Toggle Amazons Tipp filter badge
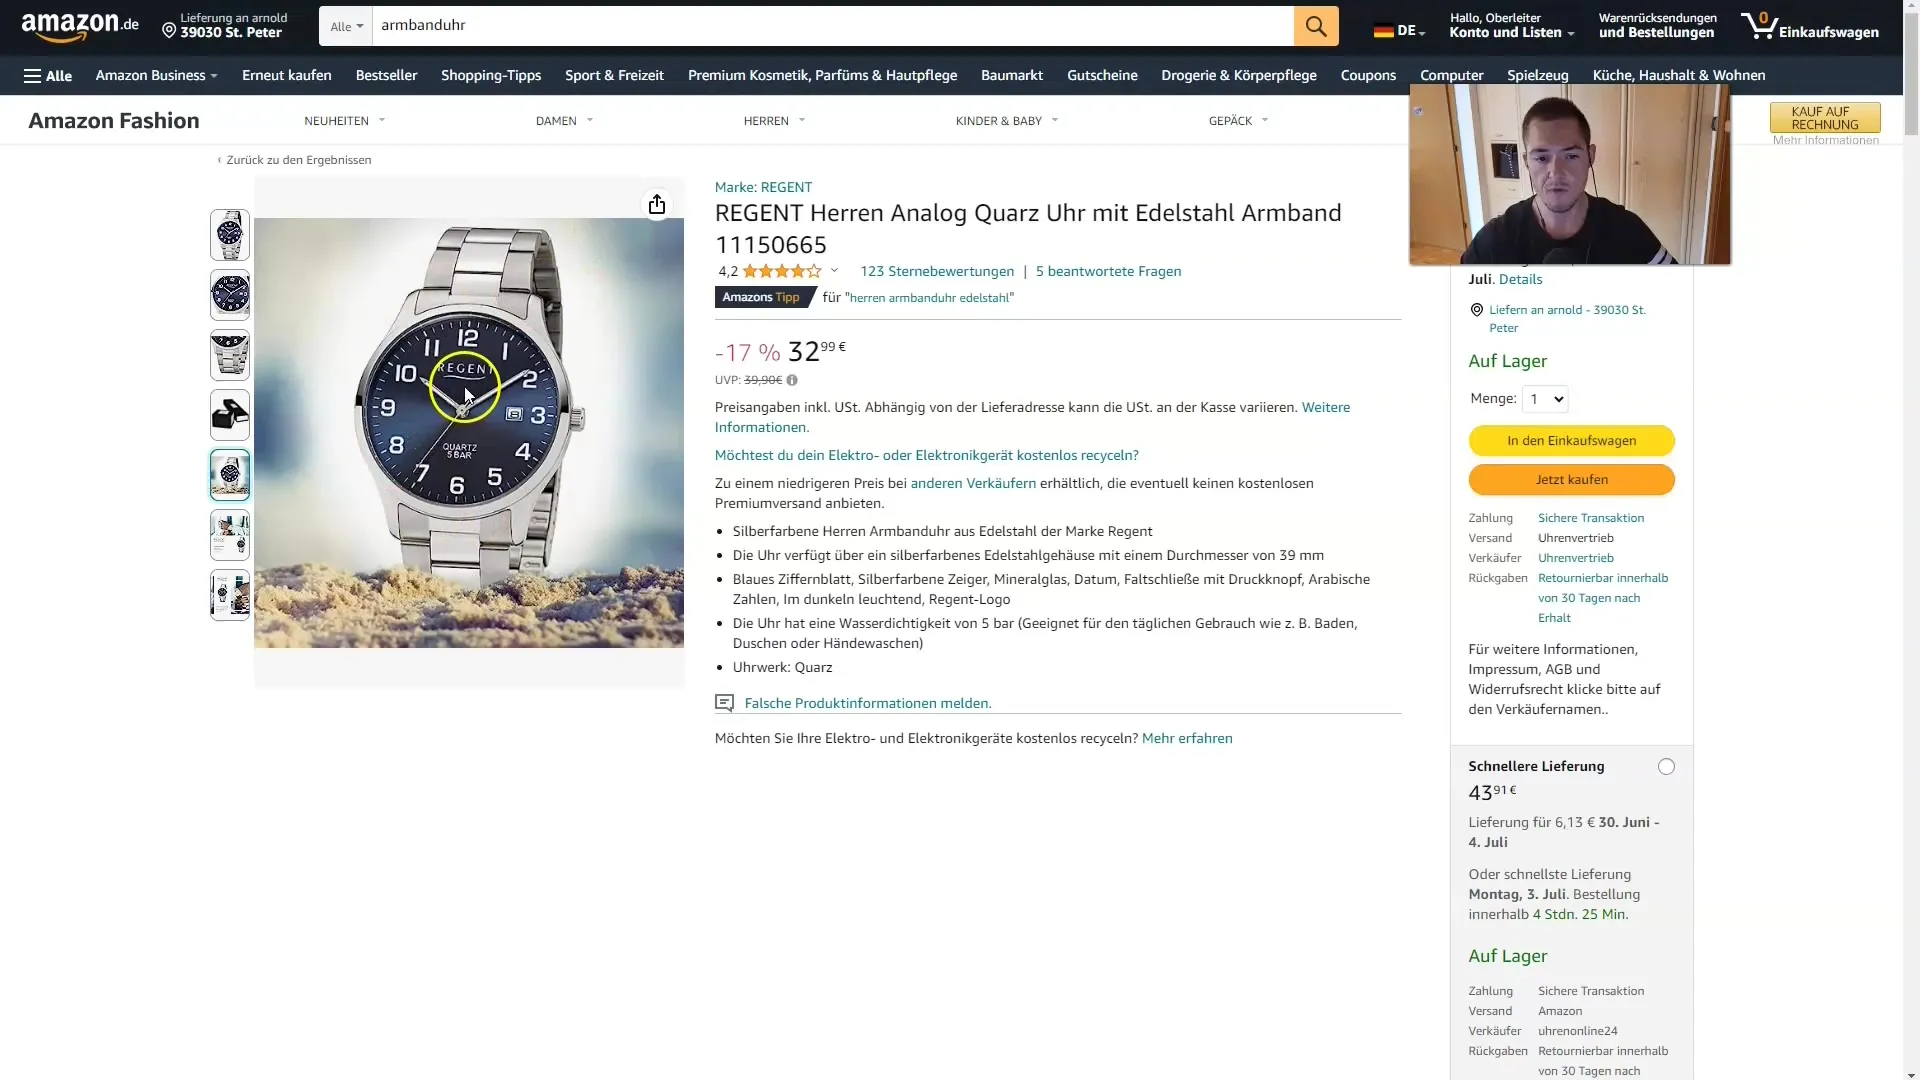Viewport: 1920px width, 1080px height. click(764, 295)
